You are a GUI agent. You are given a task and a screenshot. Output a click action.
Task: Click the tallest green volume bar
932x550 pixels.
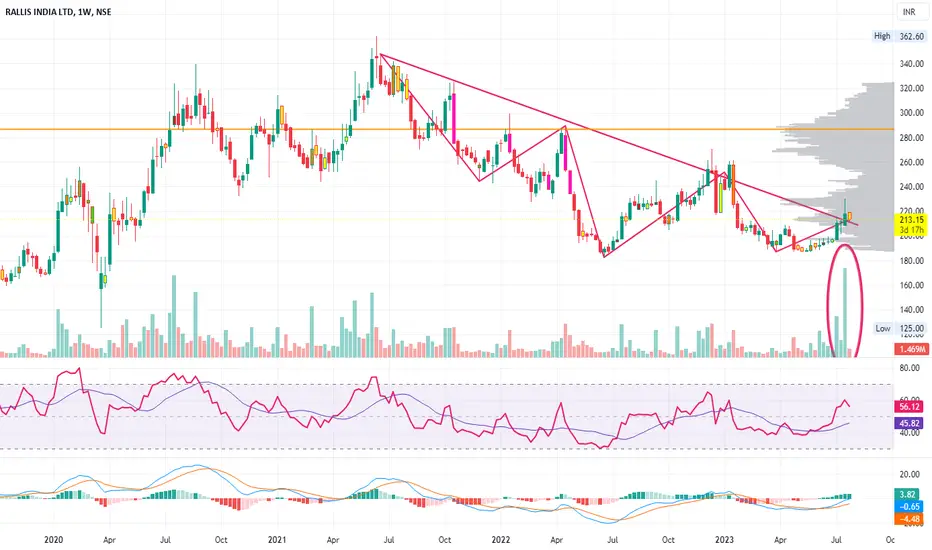pyautogui.click(x=845, y=312)
